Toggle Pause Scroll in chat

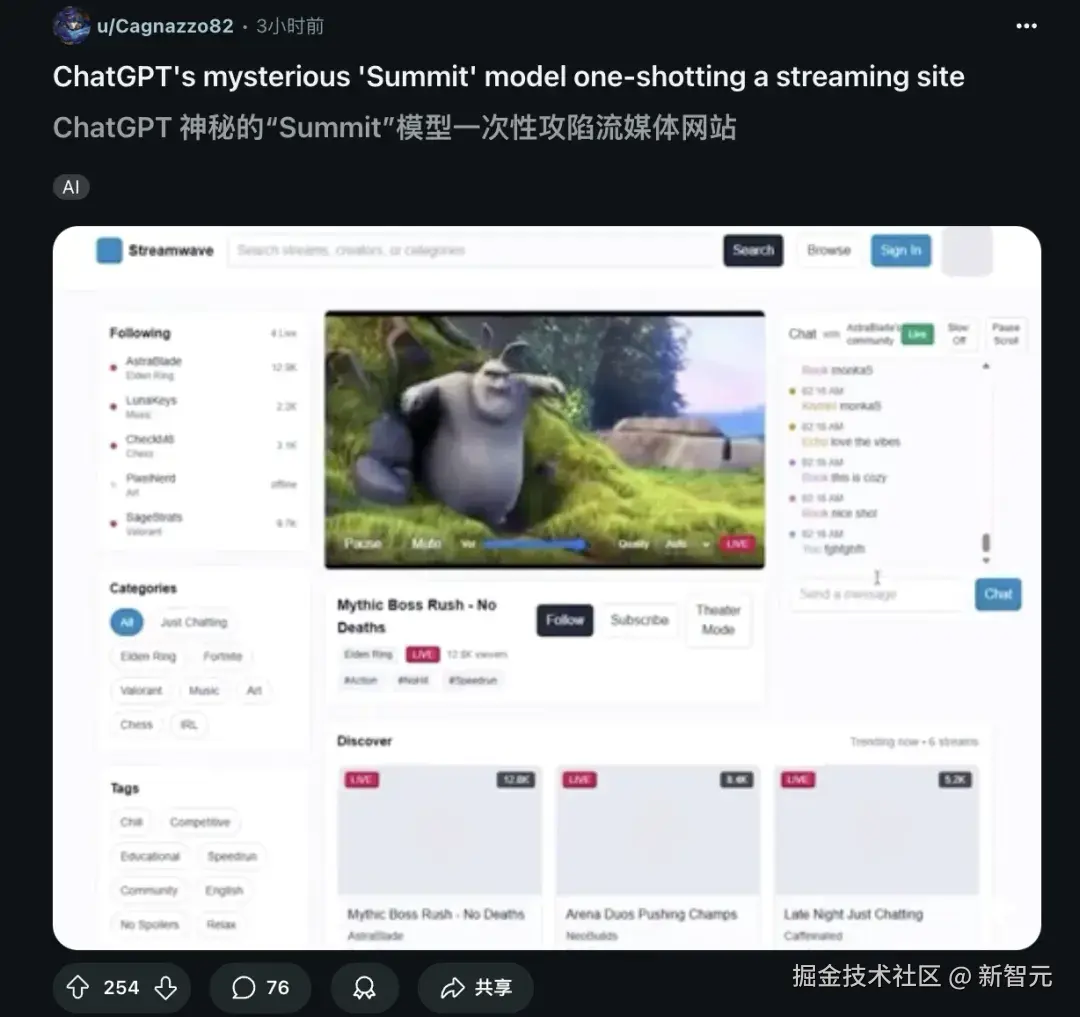pyautogui.click(x=1006, y=334)
